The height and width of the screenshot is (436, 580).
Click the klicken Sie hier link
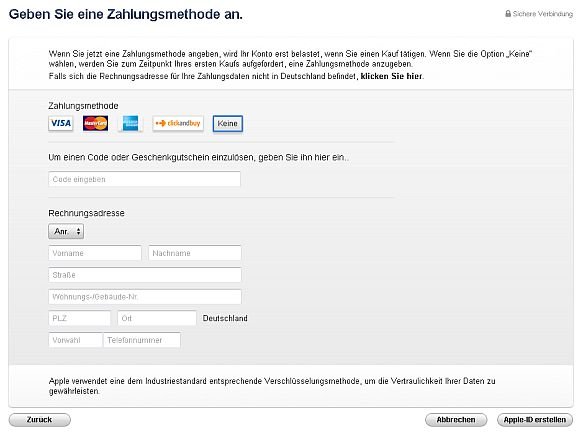pos(391,76)
